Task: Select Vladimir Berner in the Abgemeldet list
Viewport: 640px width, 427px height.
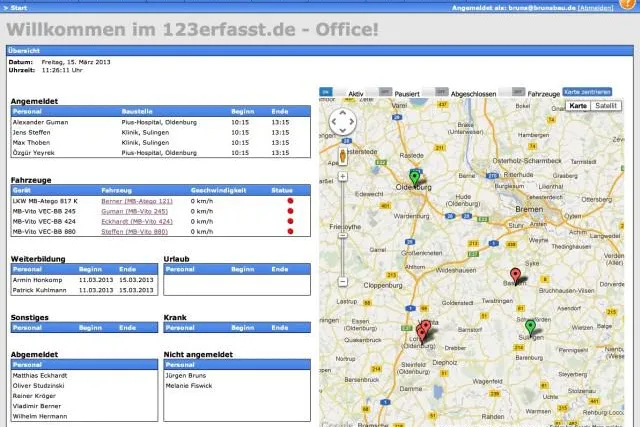Action: click(37, 406)
